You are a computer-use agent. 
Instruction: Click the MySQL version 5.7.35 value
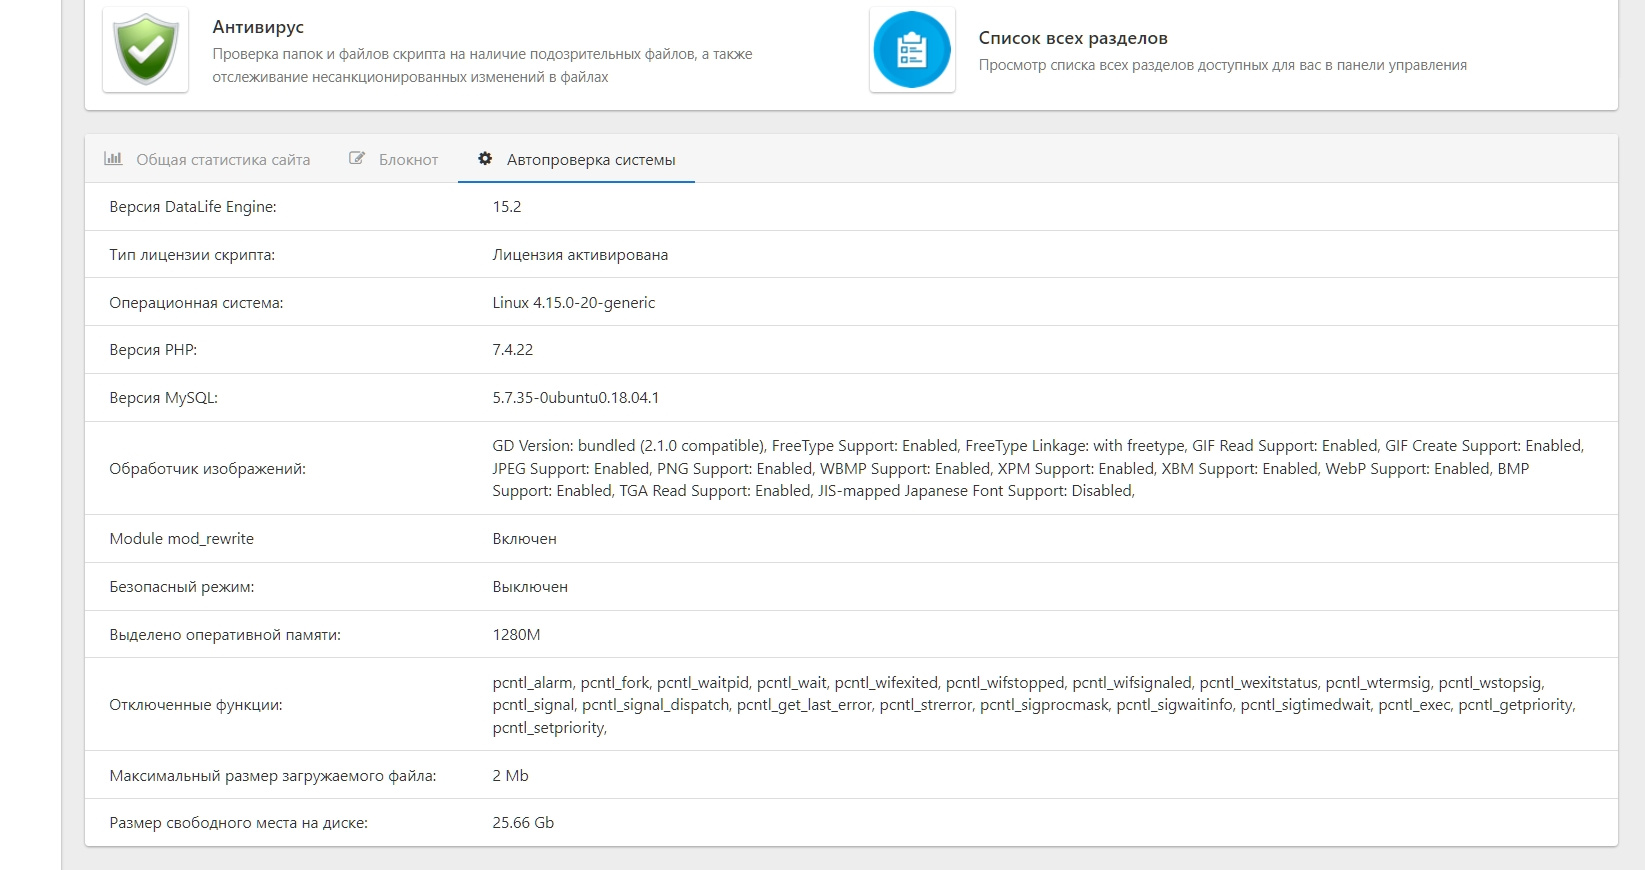(x=575, y=398)
